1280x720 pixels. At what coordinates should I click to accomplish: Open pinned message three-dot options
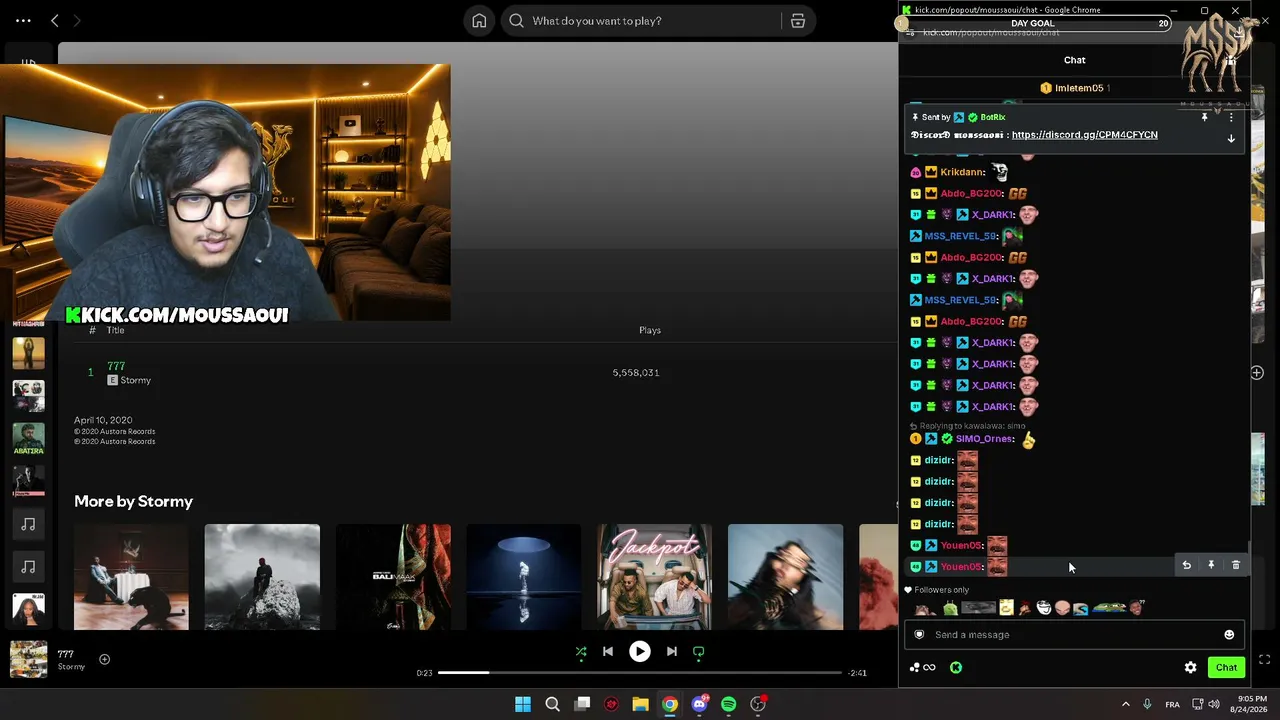pyautogui.click(x=1231, y=118)
